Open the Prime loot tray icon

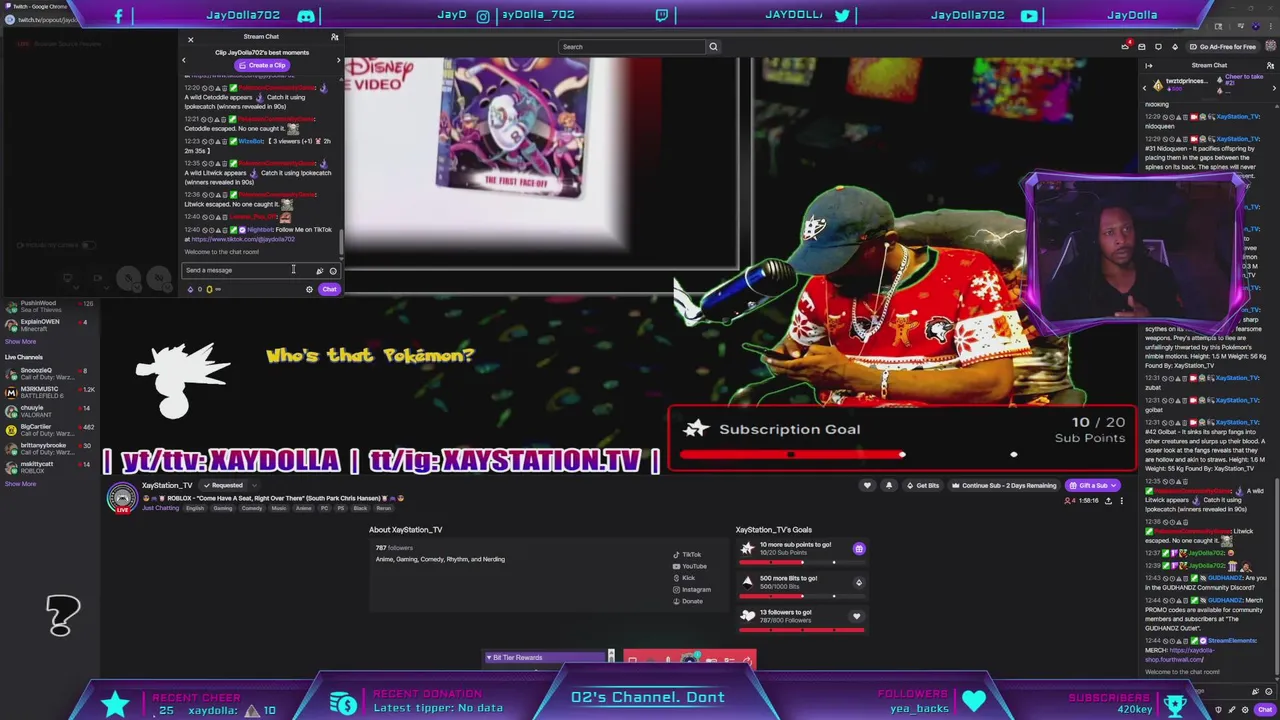click(x=1142, y=47)
